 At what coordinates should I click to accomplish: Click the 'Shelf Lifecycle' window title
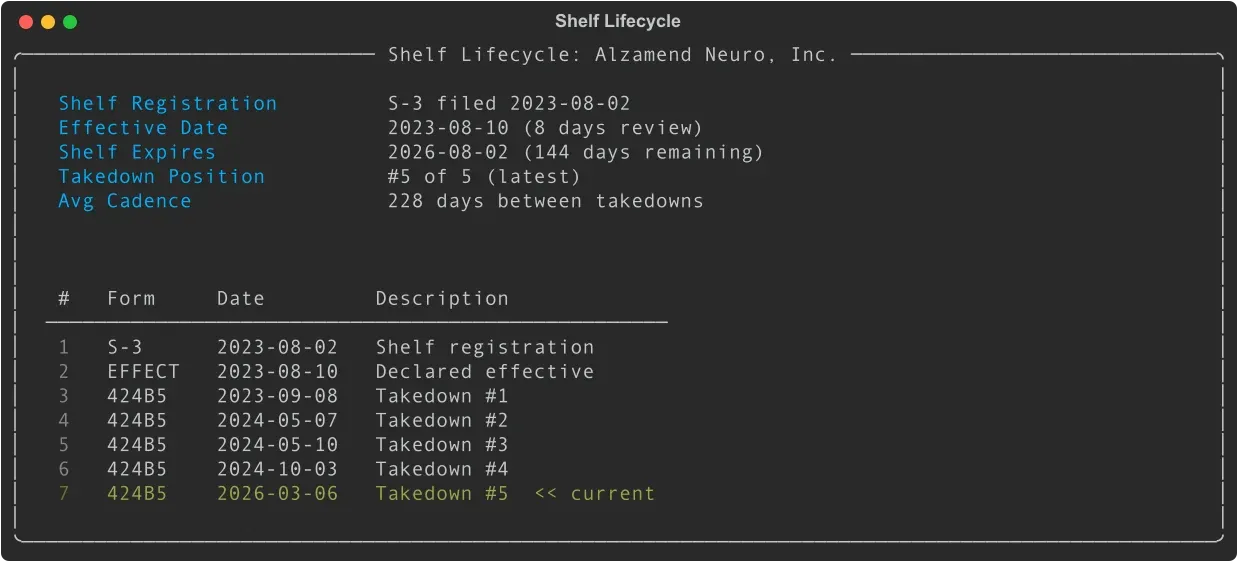coord(618,21)
